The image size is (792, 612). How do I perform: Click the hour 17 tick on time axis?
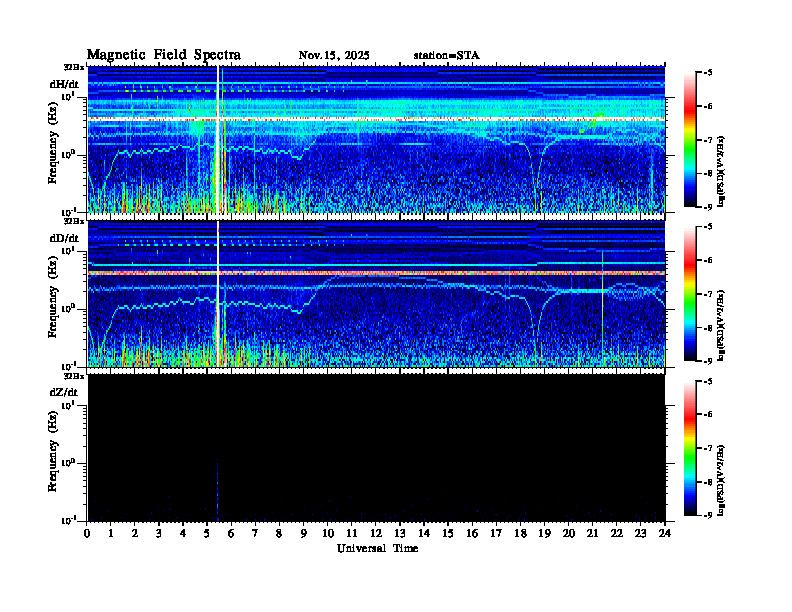[x=496, y=534]
